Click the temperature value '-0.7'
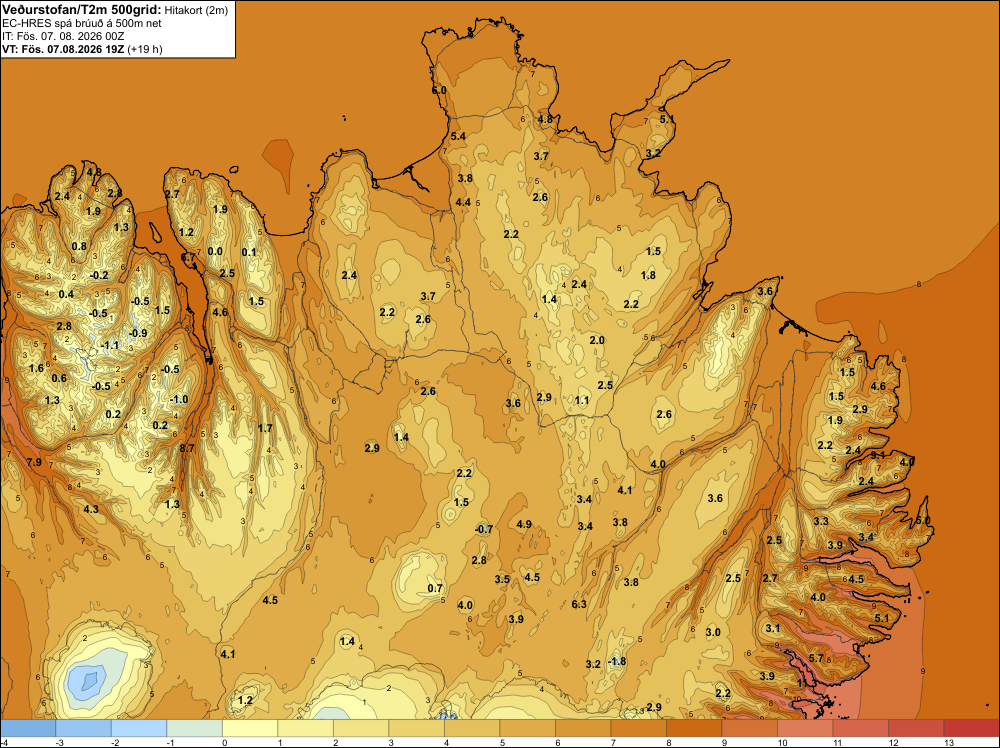Screen dimensions: 1000x748 pos(484,529)
